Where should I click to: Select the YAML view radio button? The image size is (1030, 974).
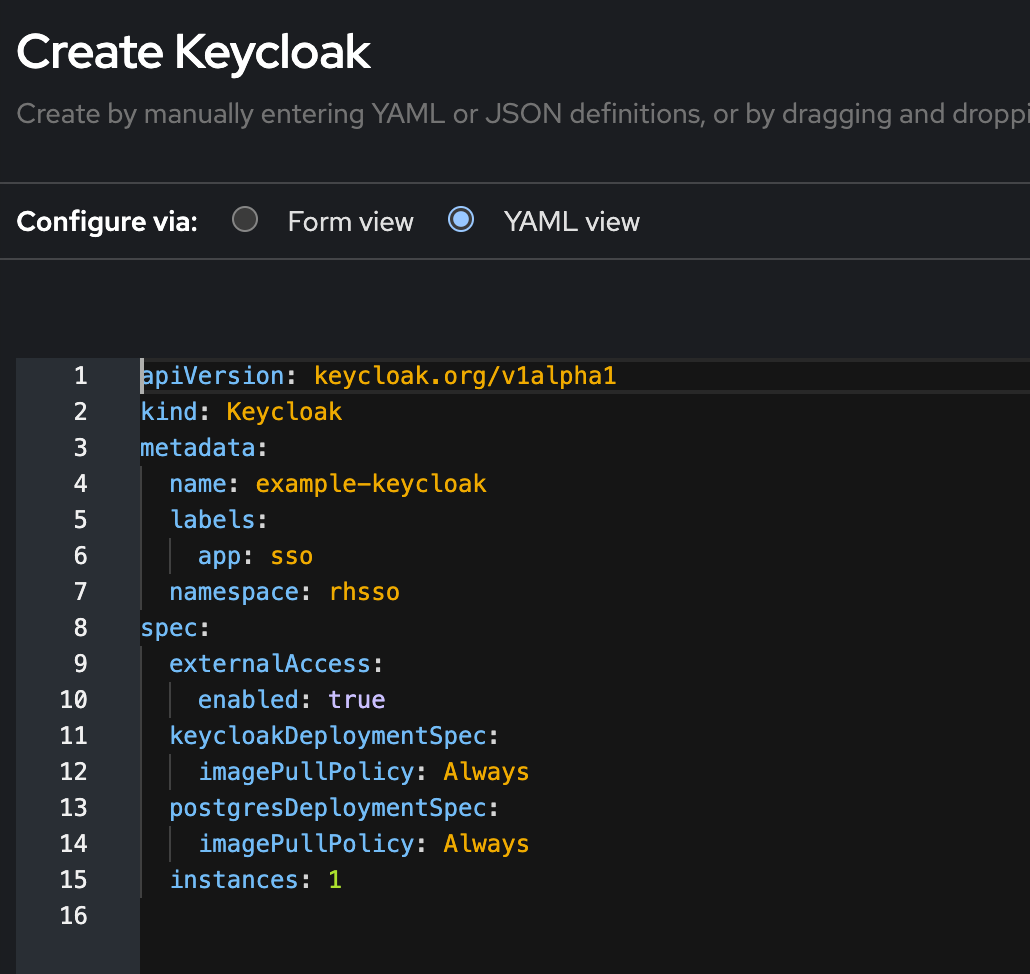click(x=461, y=219)
